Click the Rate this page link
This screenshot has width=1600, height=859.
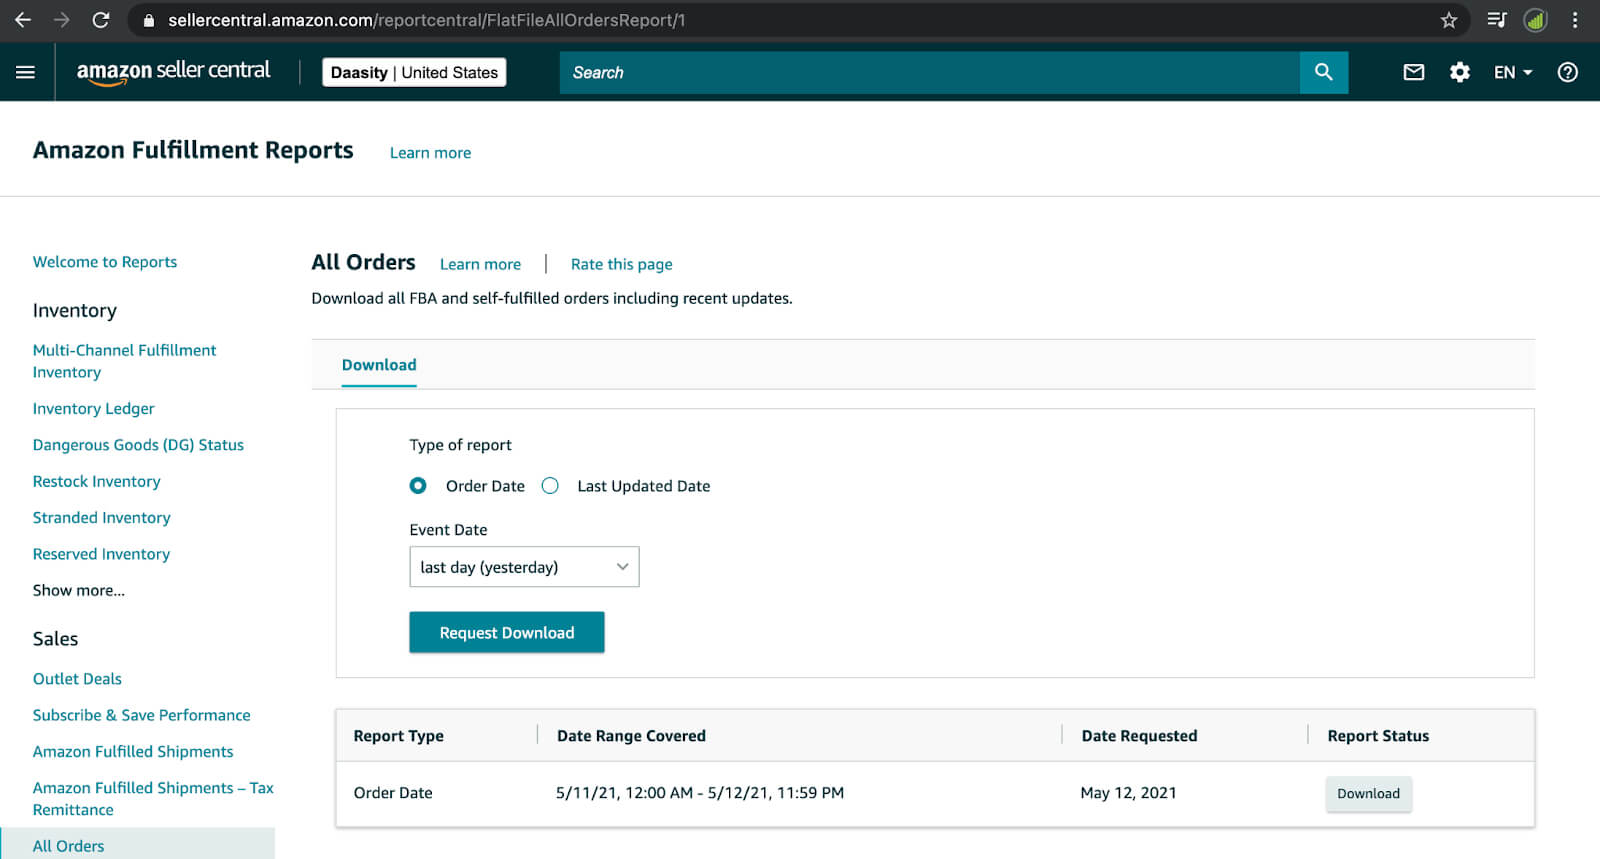tap(622, 264)
